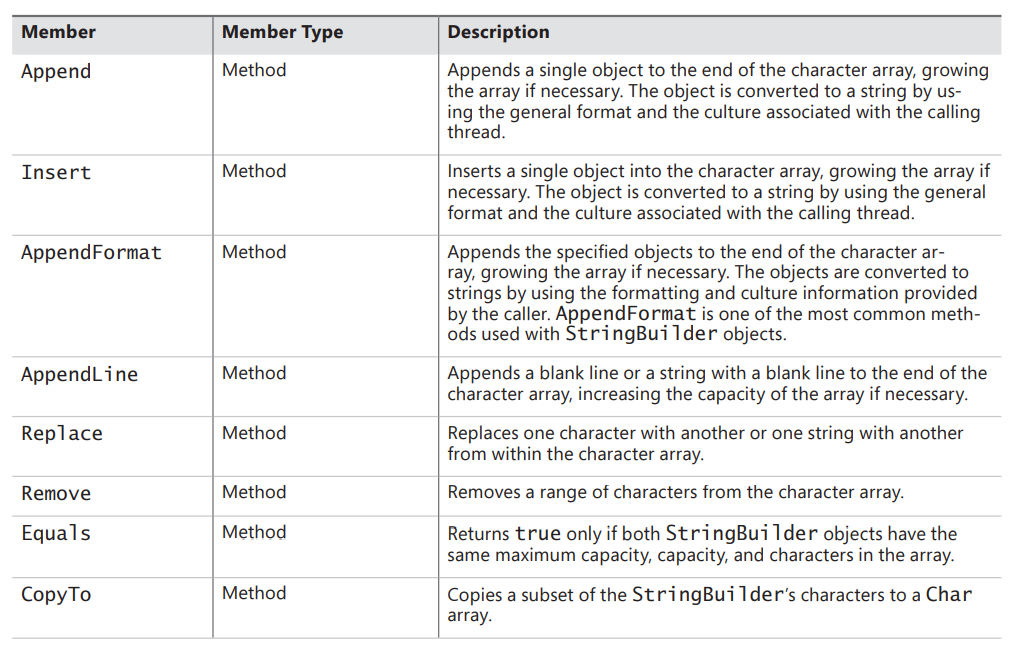Select the Insert member name

[56, 173]
